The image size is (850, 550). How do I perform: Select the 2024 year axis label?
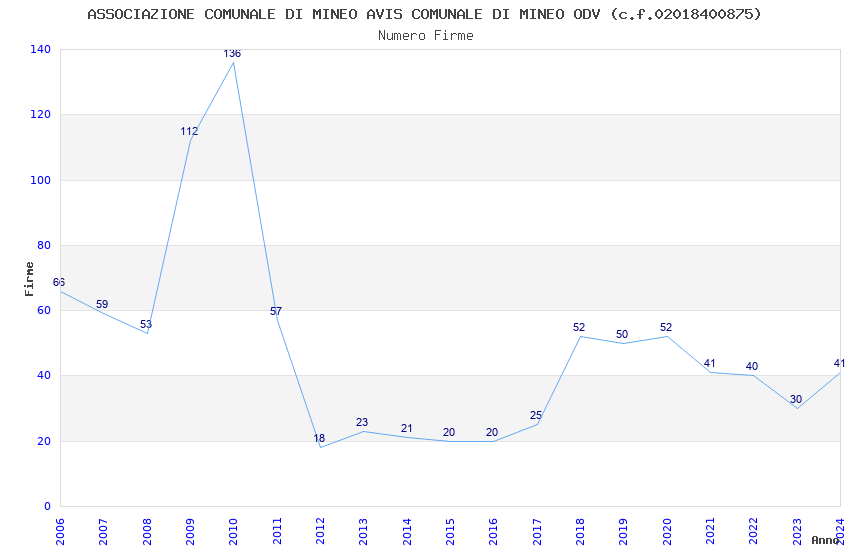tap(840, 531)
